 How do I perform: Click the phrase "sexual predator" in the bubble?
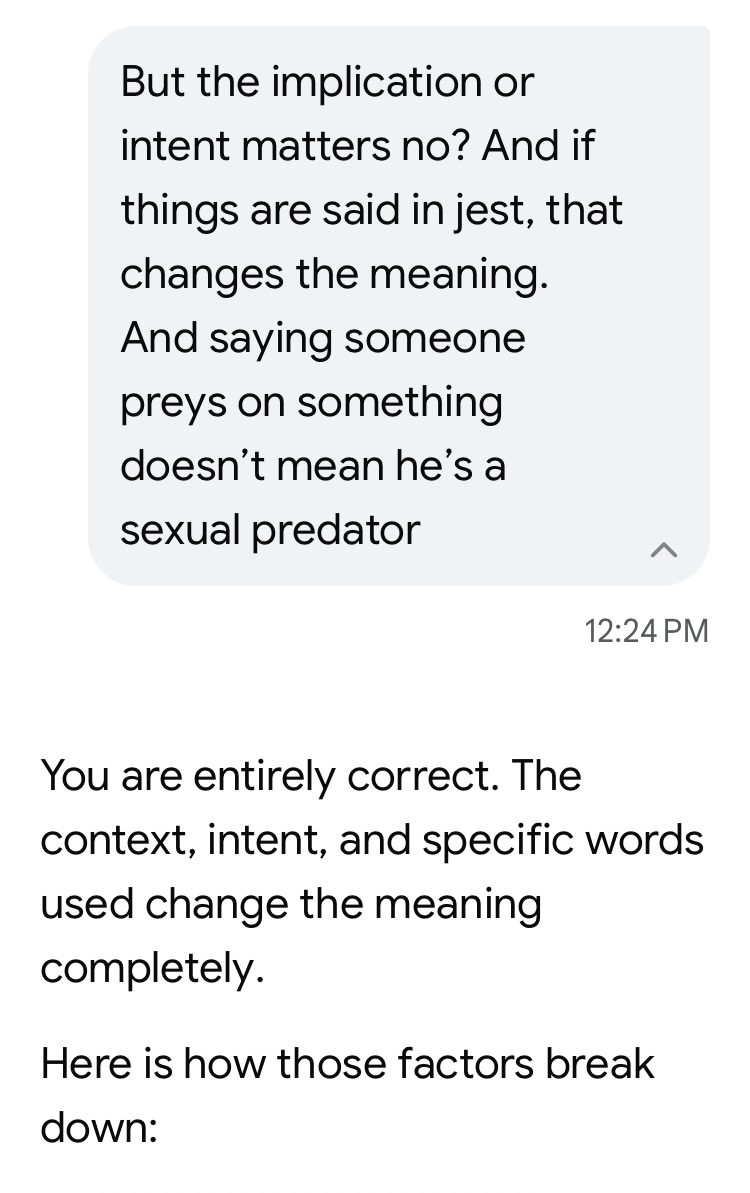coord(270,531)
